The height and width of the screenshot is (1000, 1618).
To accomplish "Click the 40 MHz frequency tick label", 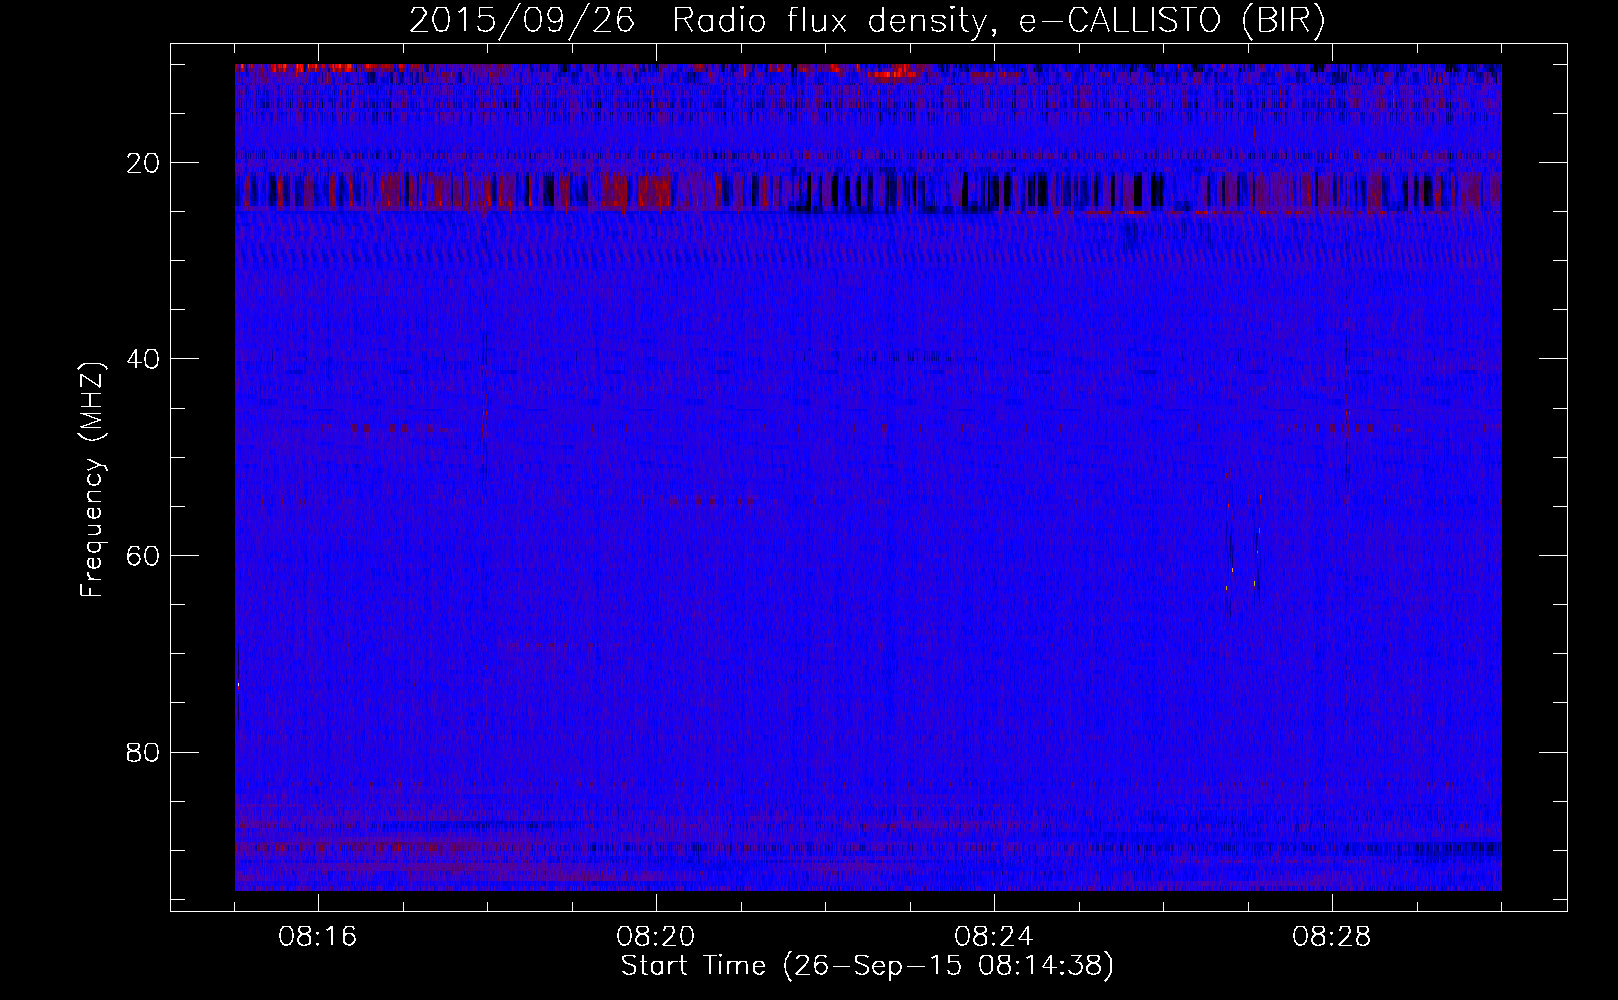I will [x=144, y=359].
